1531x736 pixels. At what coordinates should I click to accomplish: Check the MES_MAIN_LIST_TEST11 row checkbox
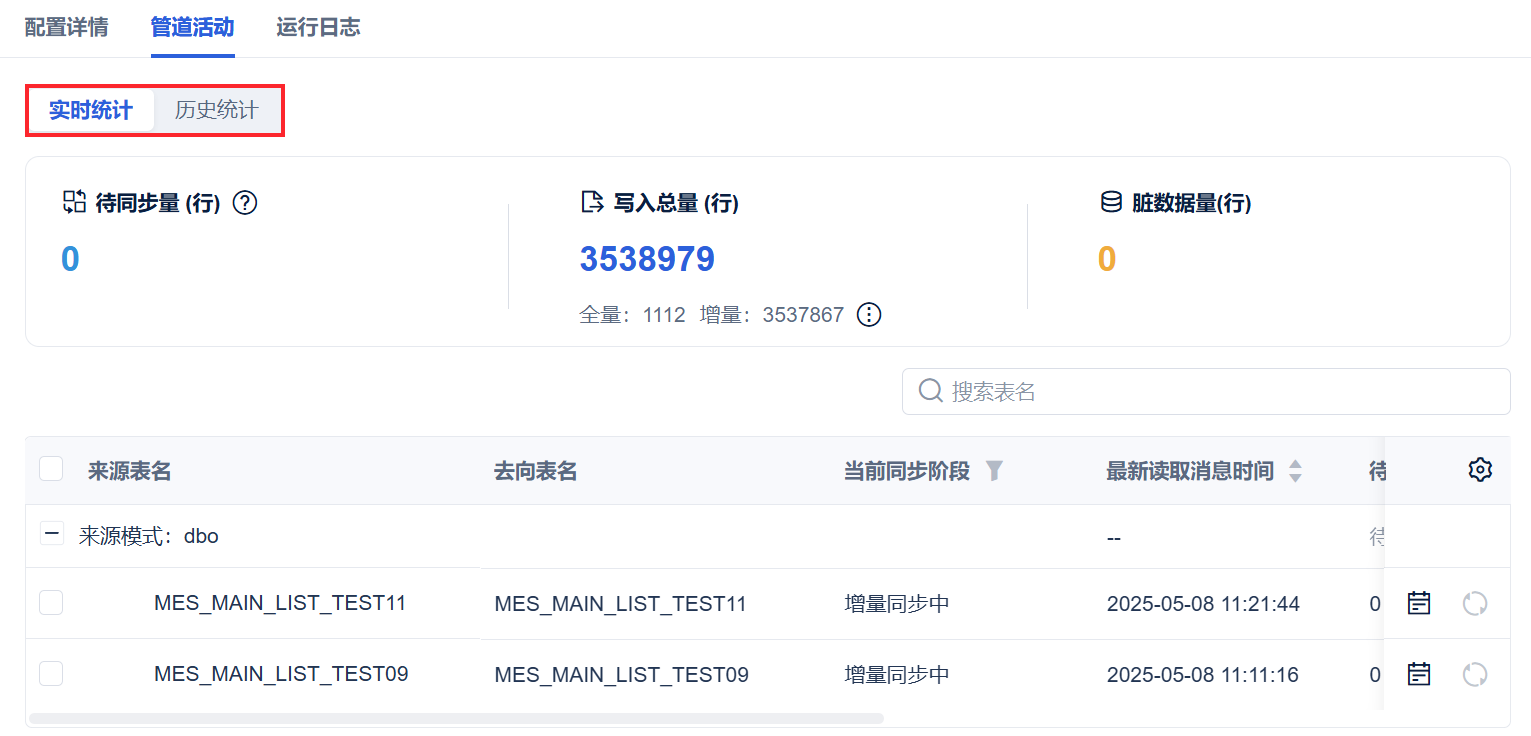coord(51,602)
